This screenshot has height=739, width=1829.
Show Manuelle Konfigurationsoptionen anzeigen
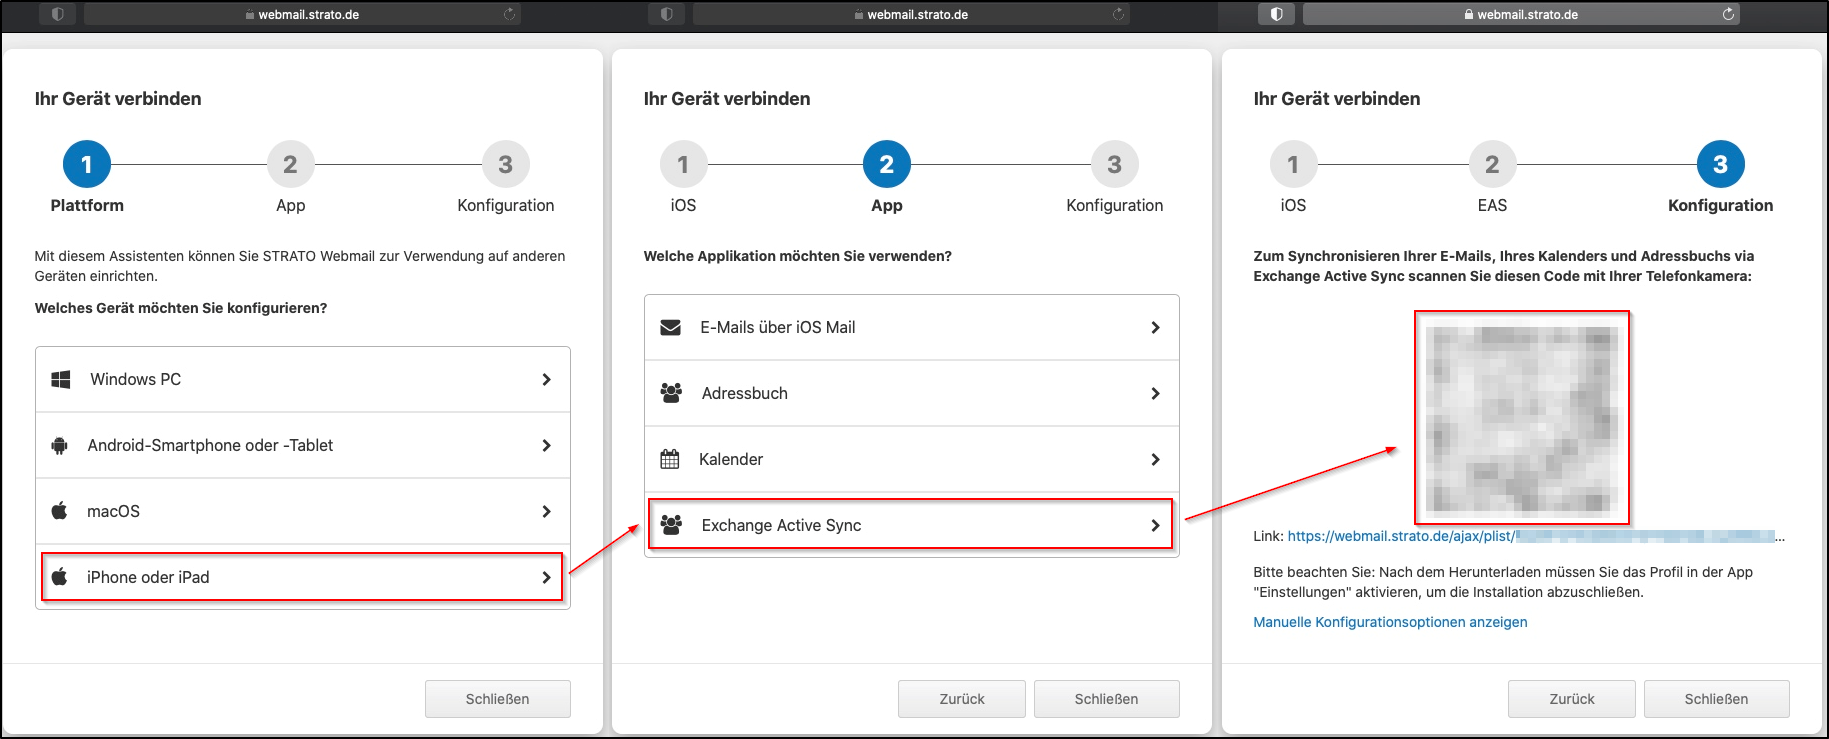[1390, 622]
